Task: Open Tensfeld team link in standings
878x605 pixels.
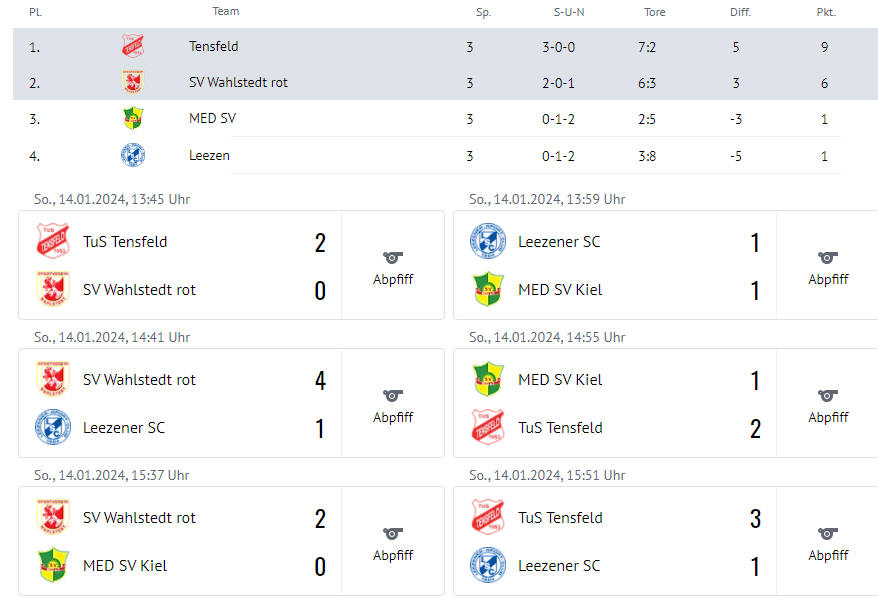Action: point(213,46)
